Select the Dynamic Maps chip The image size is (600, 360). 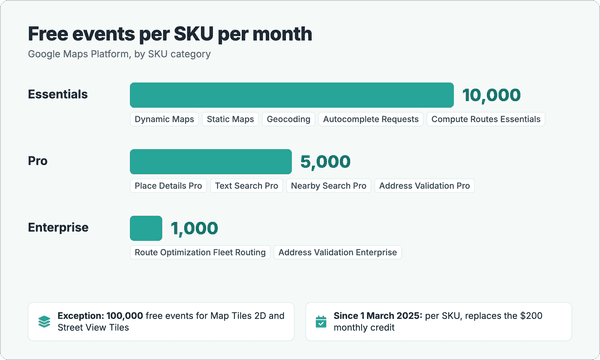[x=164, y=119]
